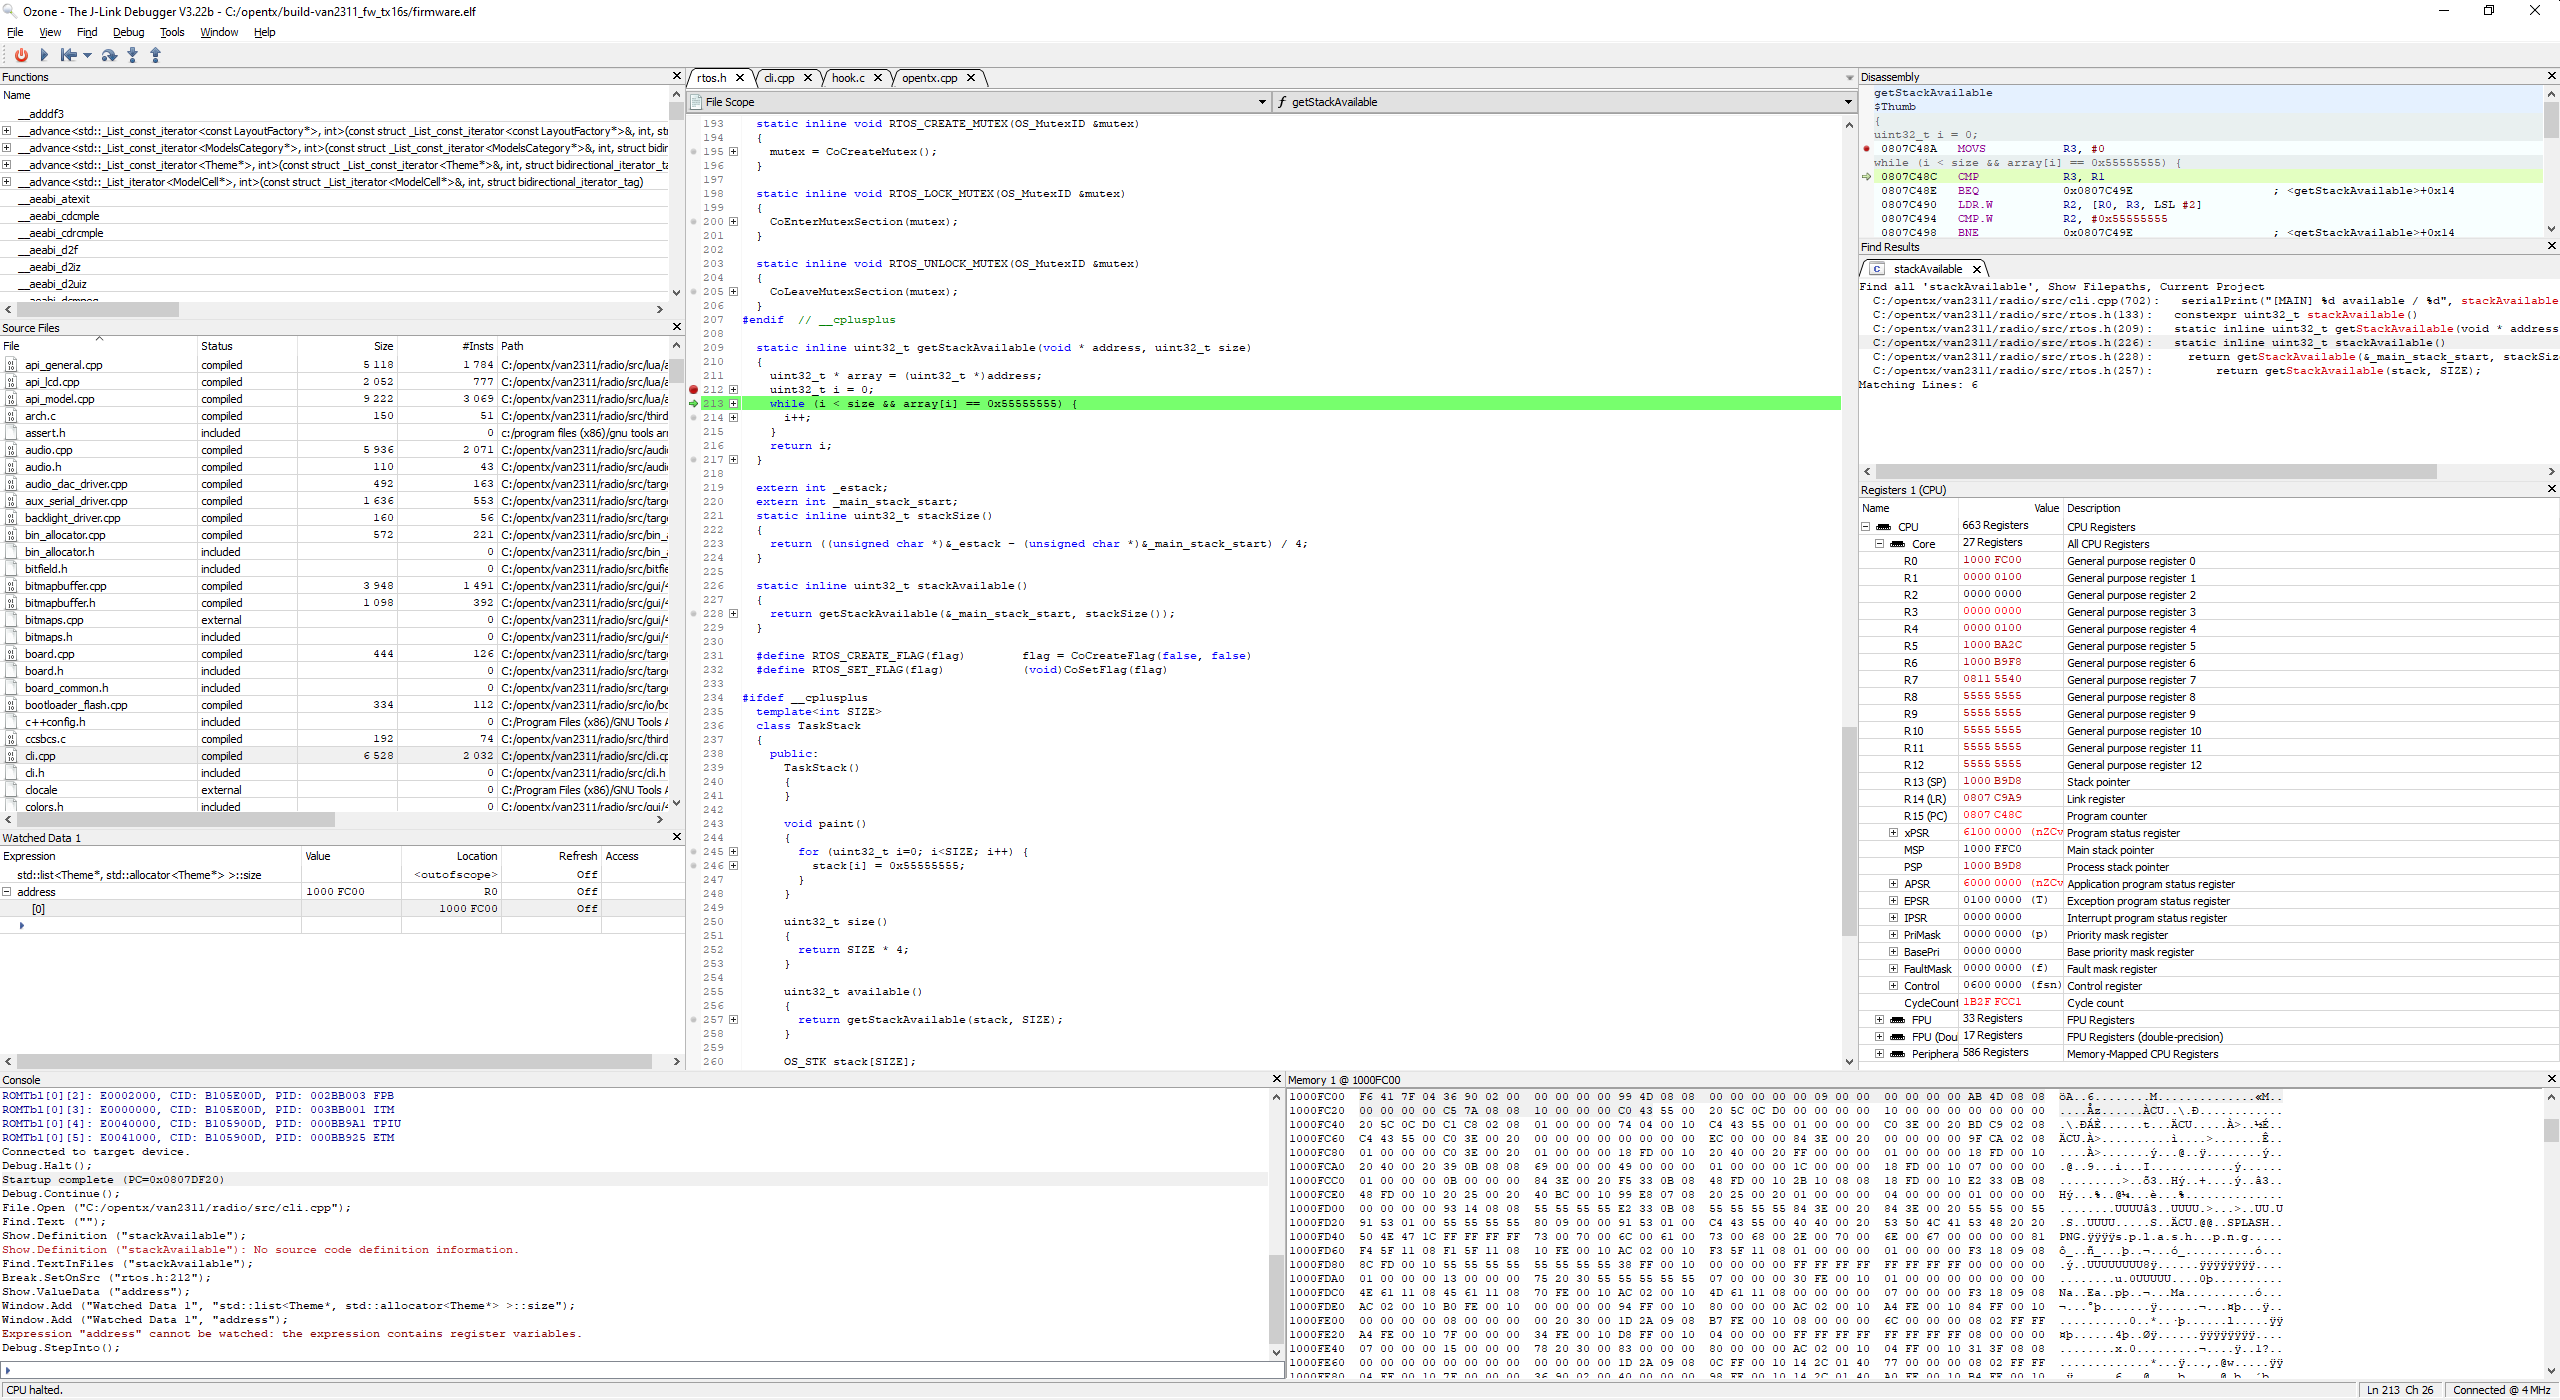Close the Disassembly panel with X
This screenshot has height=1400, width=2560.
point(2550,76)
